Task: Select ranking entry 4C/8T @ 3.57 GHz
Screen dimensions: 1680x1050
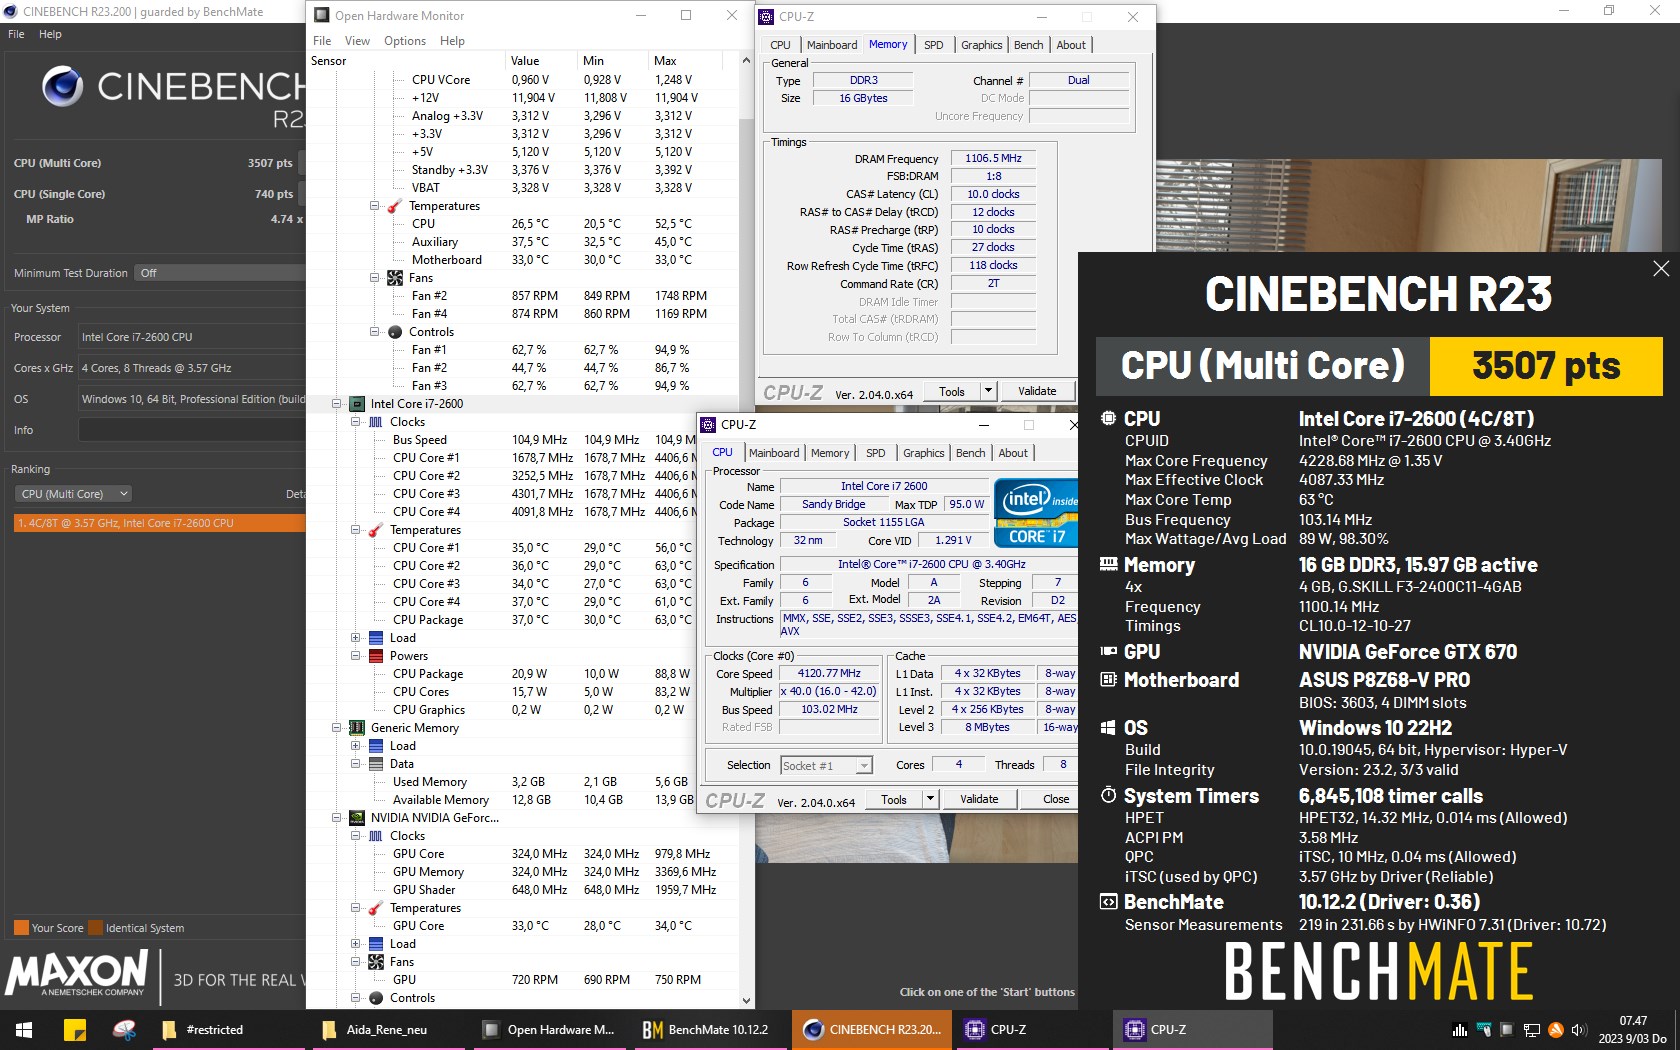Action: coord(160,523)
